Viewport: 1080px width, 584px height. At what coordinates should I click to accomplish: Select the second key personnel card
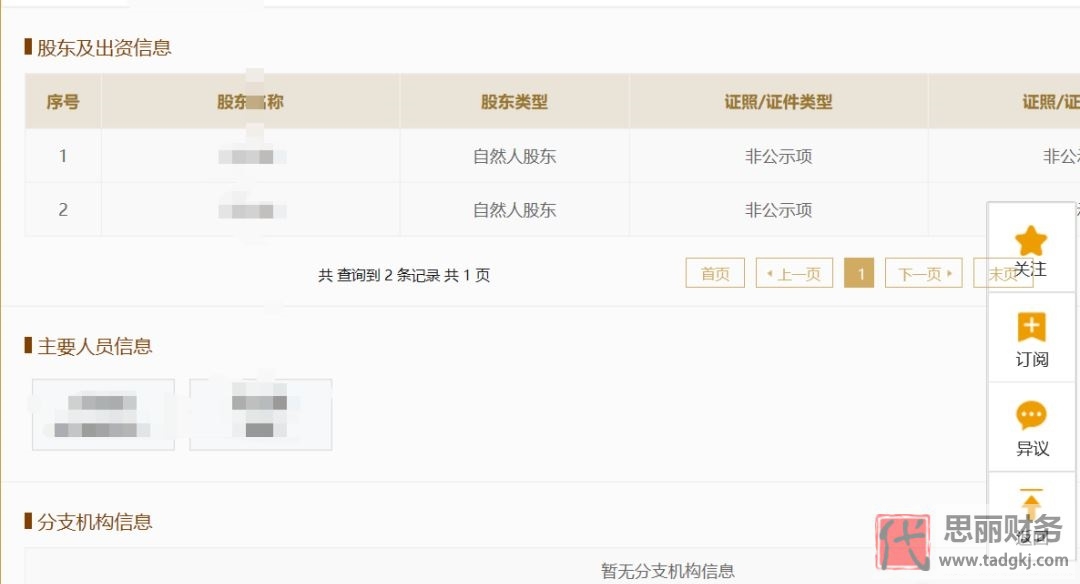260,414
